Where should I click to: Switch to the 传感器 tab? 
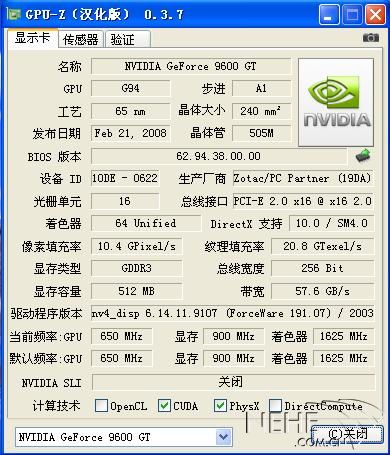pos(81,39)
